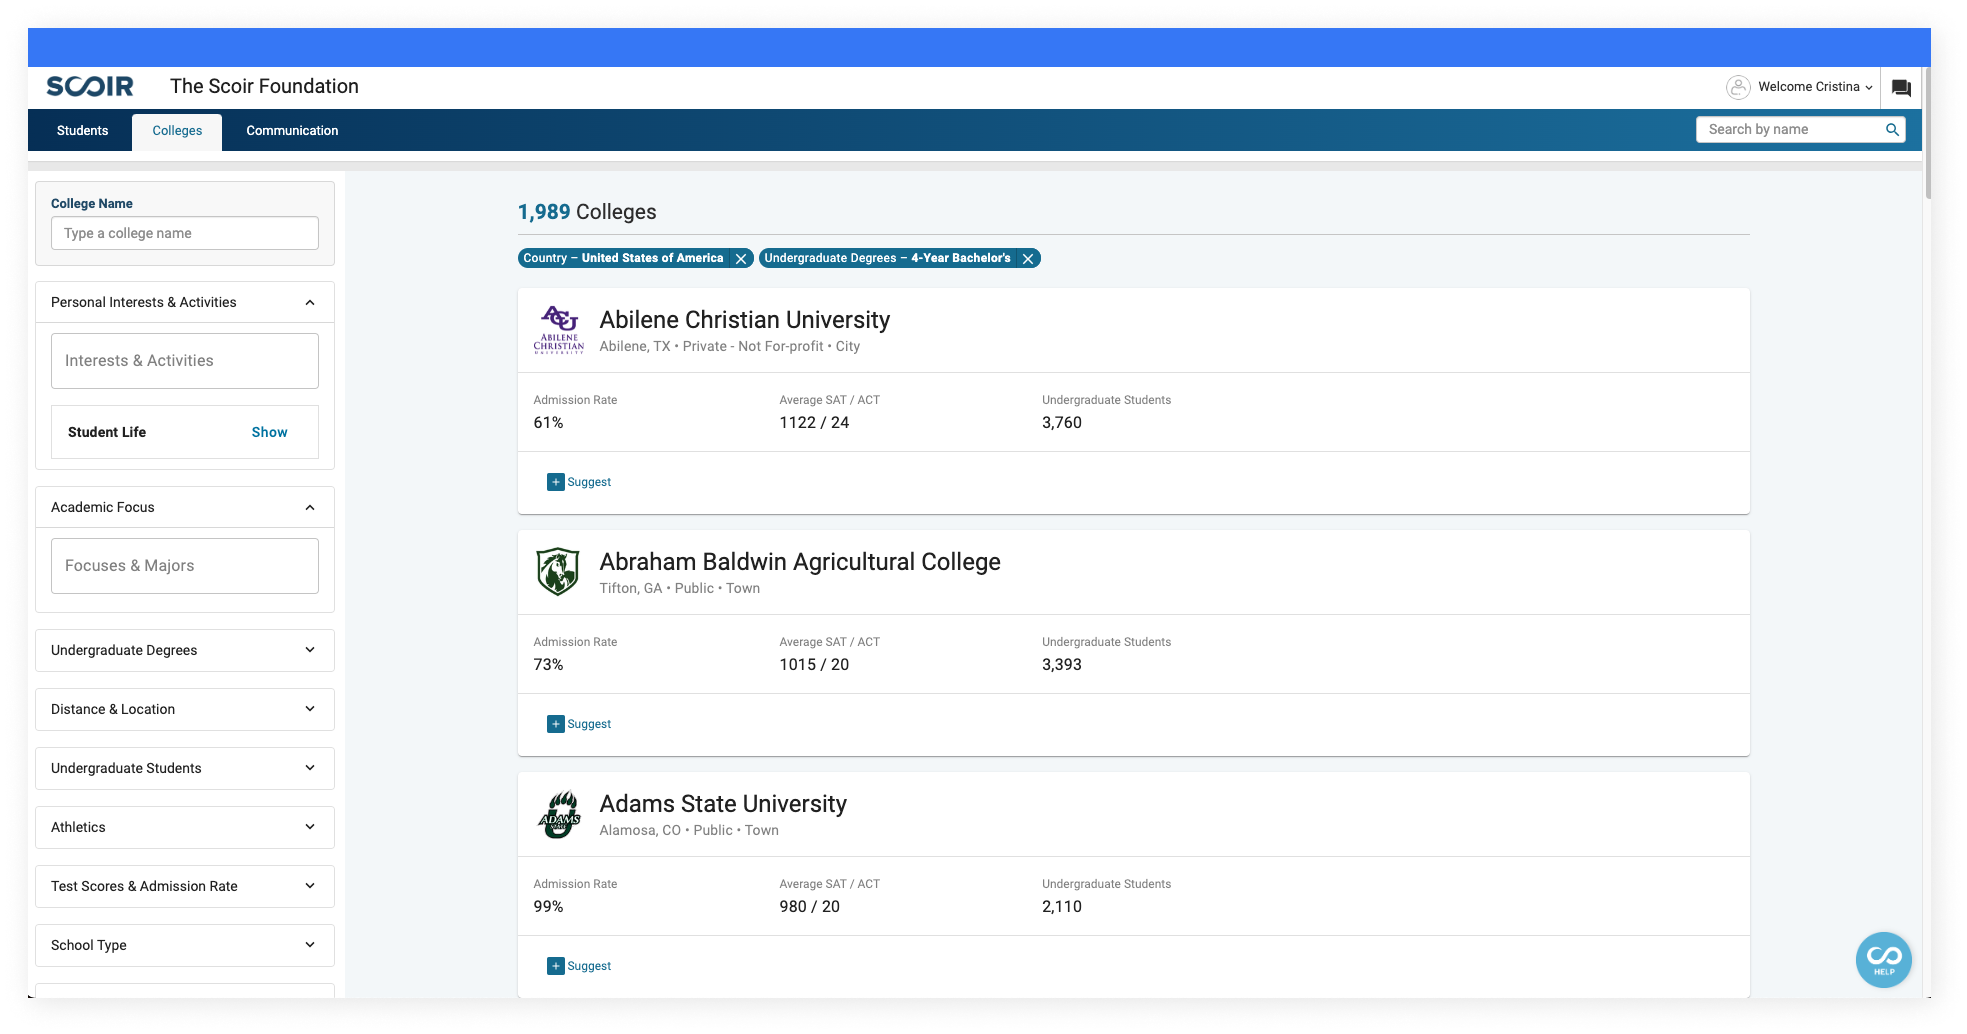Viewport: 1967px width, 1034px height.
Task: Open Adams State University page
Action: click(x=723, y=804)
